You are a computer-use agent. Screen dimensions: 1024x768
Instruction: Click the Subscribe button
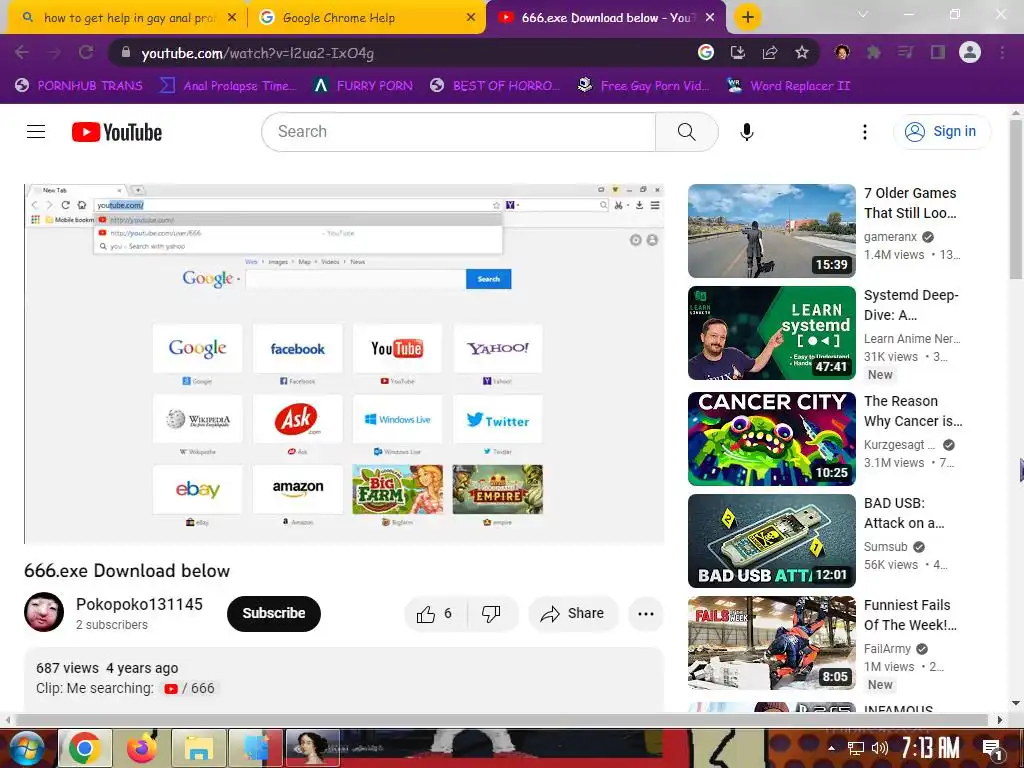[x=274, y=614]
